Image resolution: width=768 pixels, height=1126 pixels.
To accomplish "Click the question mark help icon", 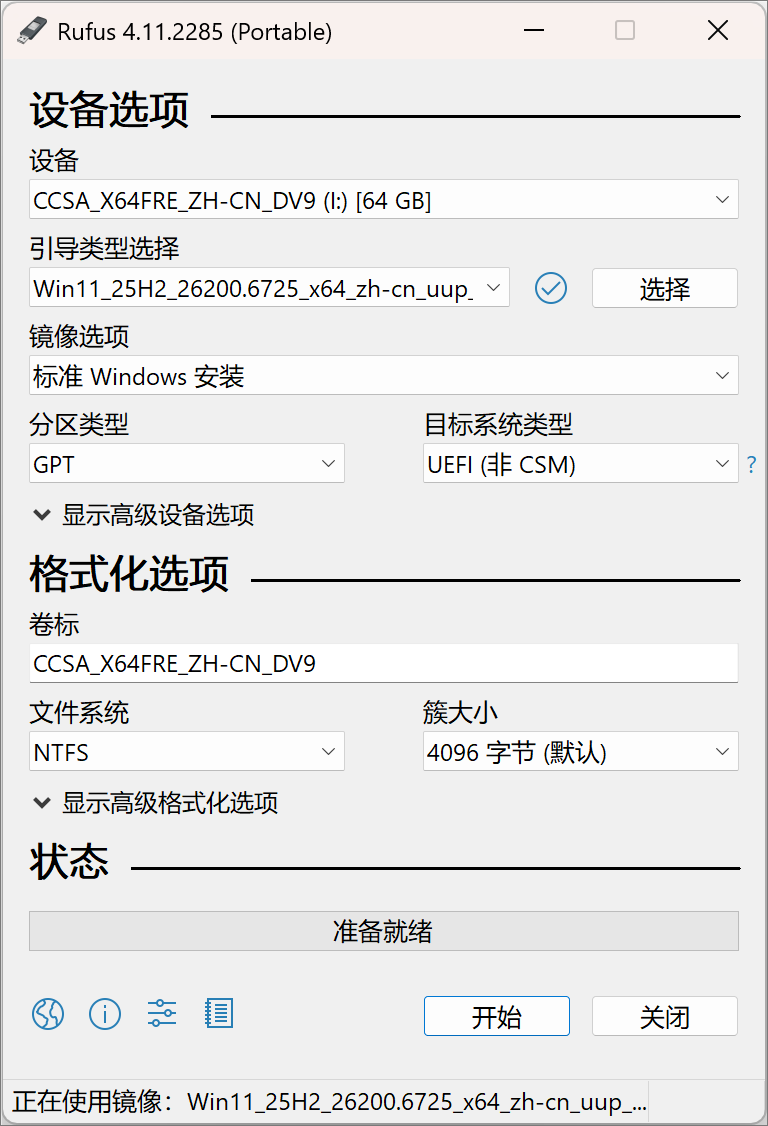I will (752, 465).
